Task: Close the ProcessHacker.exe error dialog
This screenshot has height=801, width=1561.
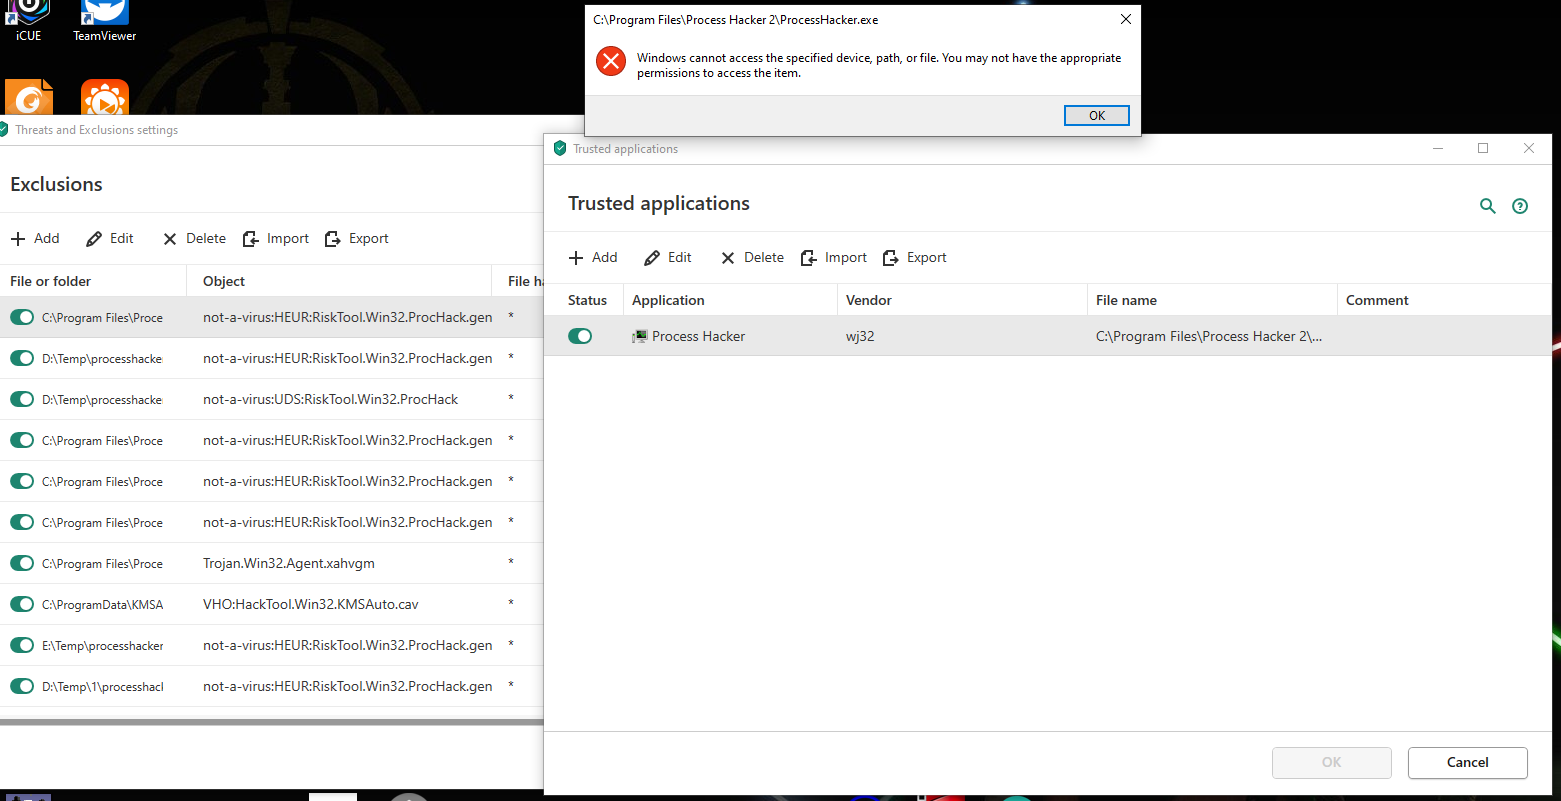Action: [1126, 19]
